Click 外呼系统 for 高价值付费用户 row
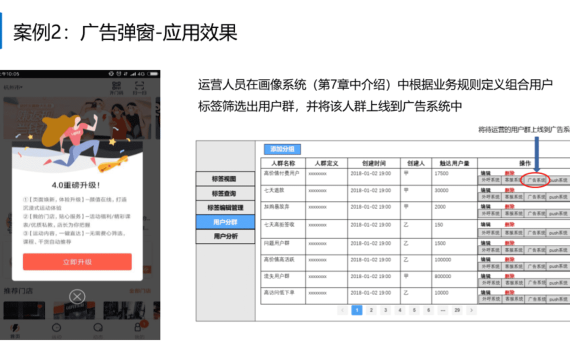 point(490,180)
